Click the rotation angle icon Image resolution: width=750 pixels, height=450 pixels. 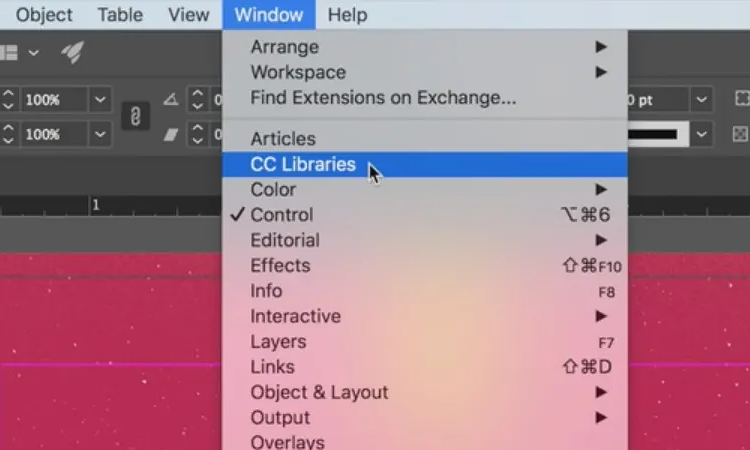coord(171,99)
